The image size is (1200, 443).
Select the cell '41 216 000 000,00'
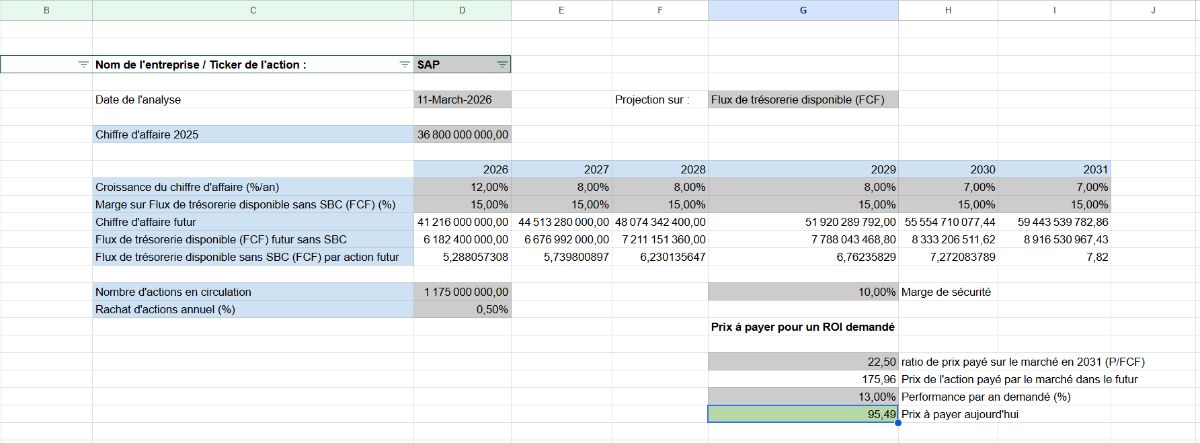click(x=462, y=222)
